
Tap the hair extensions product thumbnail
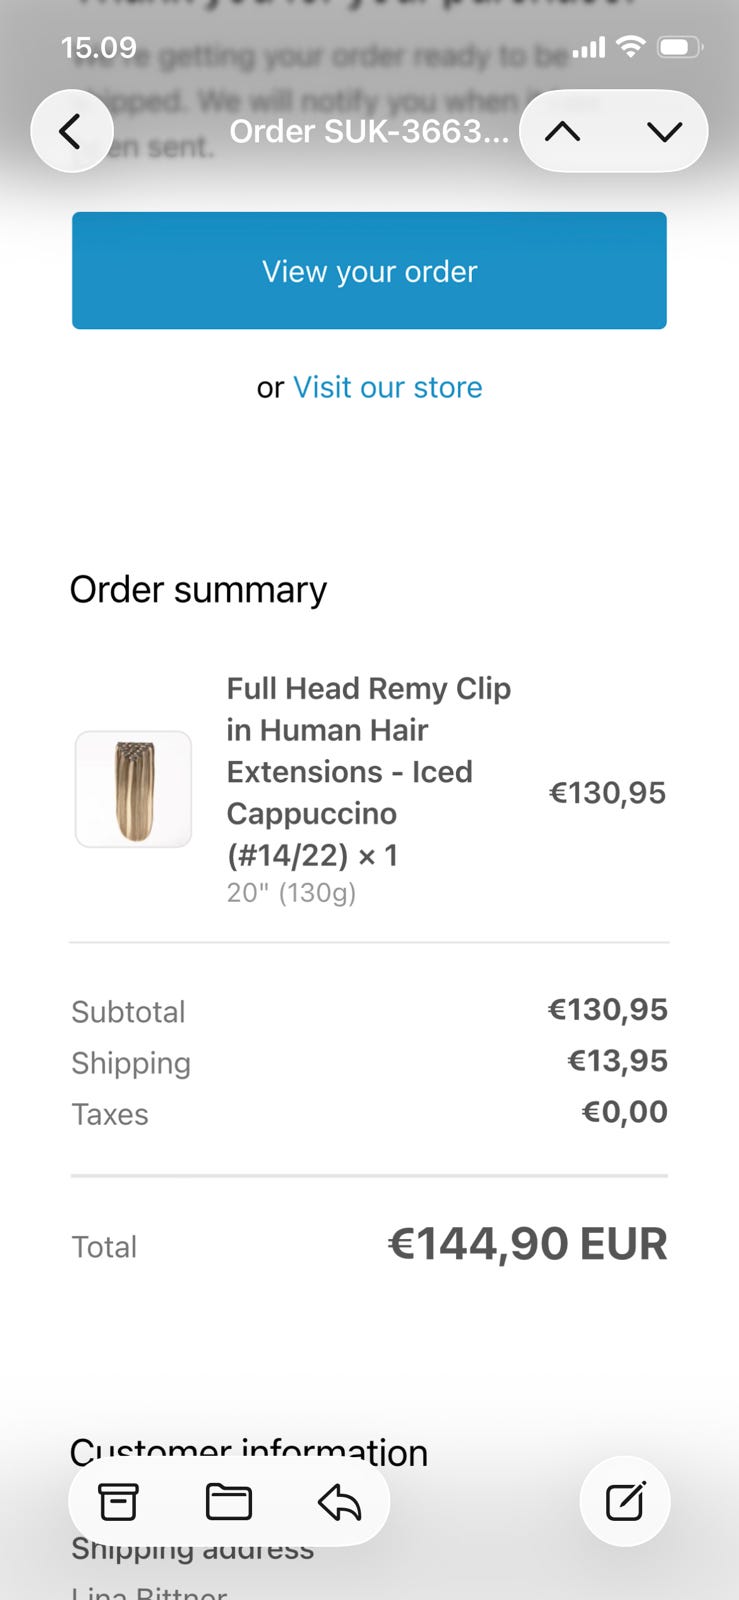[133, 789]
